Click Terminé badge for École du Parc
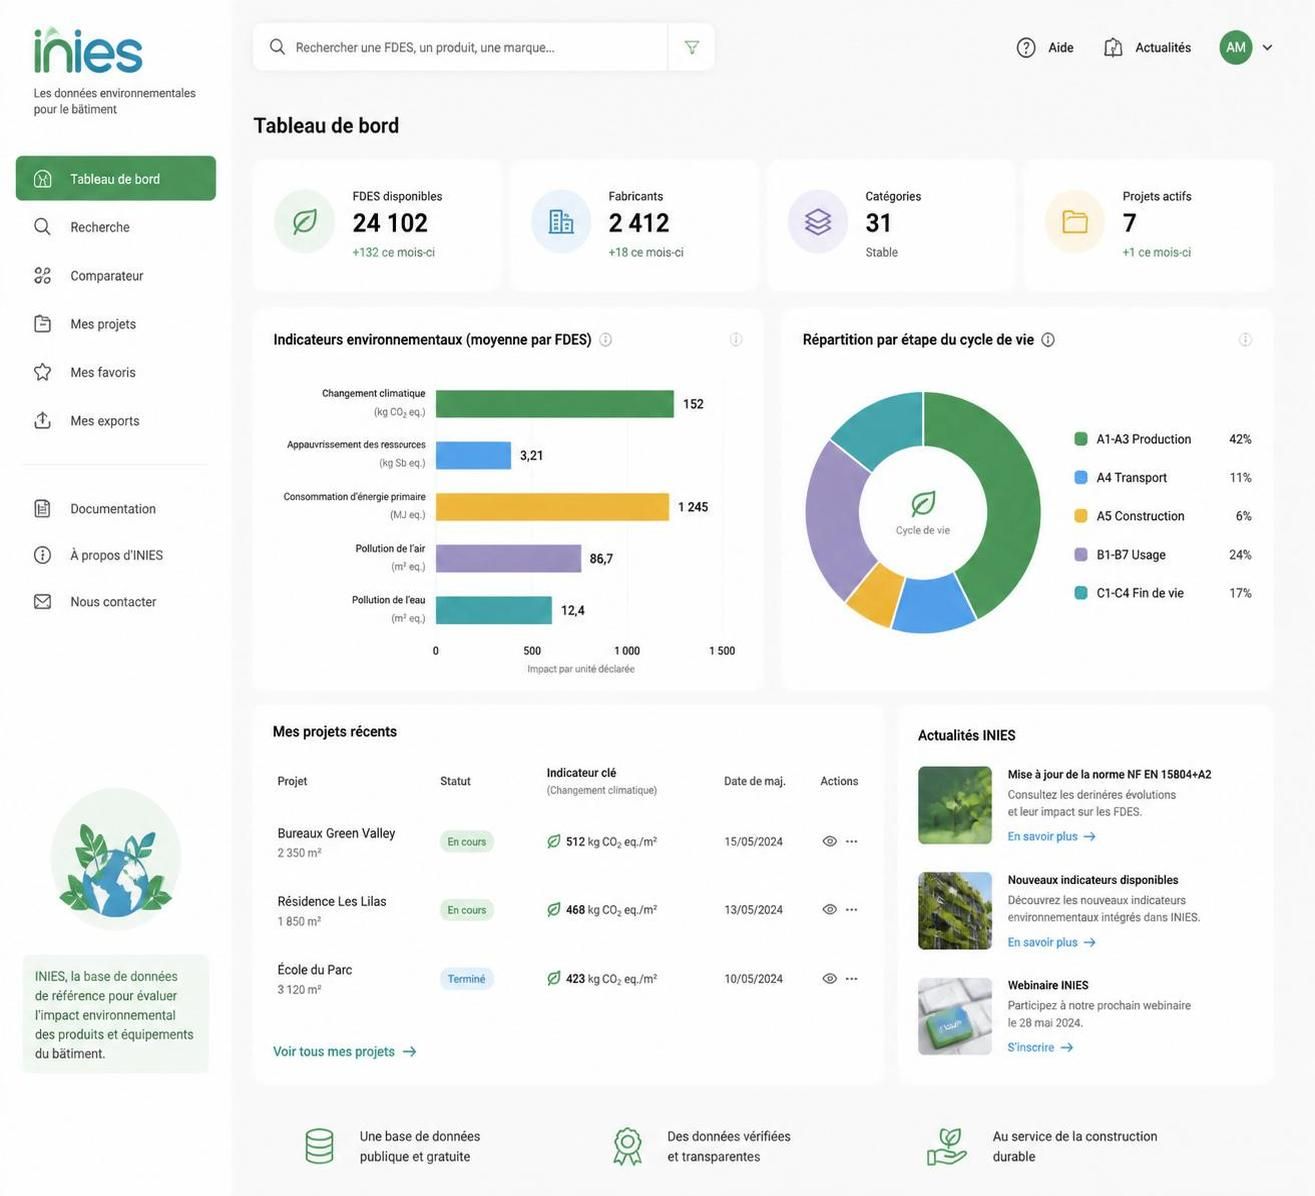The height and width of the screenshot is (1196, 1315). point(467,979)
